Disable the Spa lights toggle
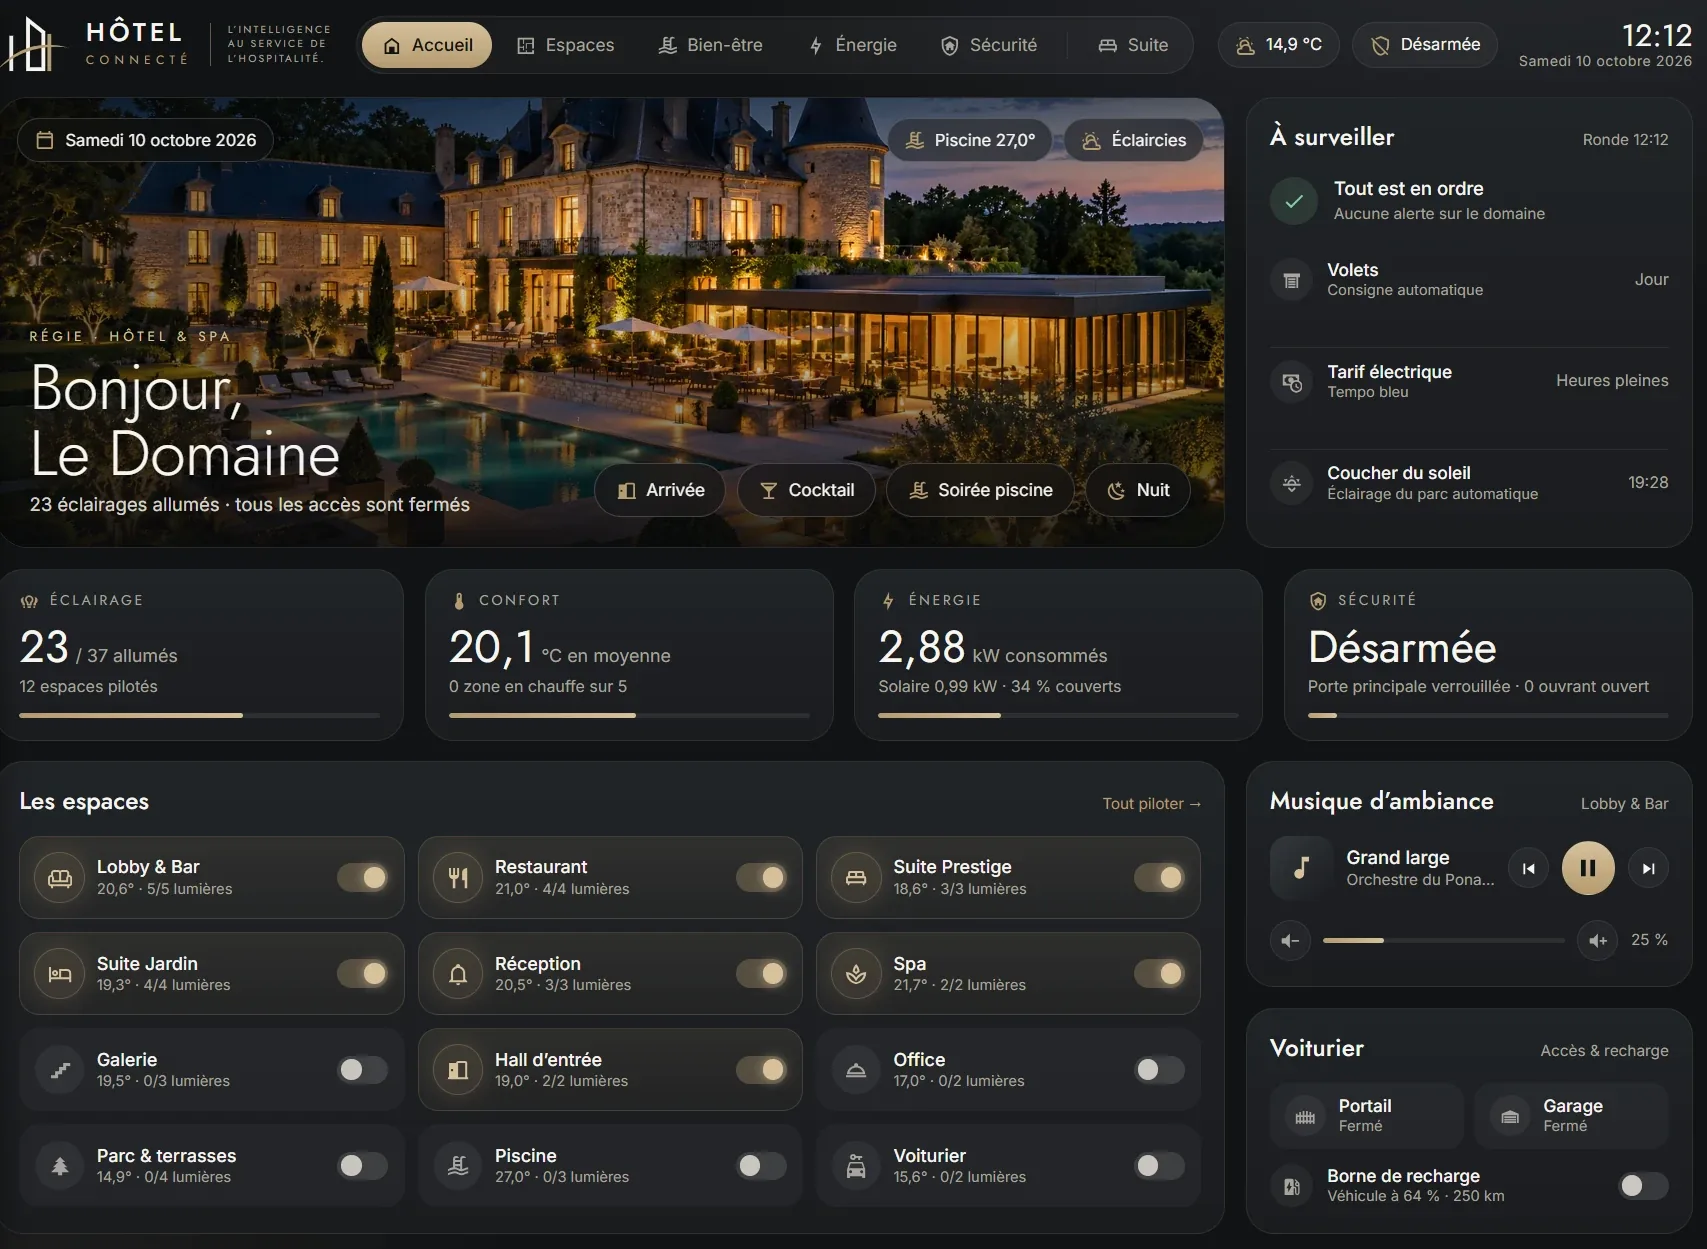This screenshot has height=1249, width=1707. 1160,974
